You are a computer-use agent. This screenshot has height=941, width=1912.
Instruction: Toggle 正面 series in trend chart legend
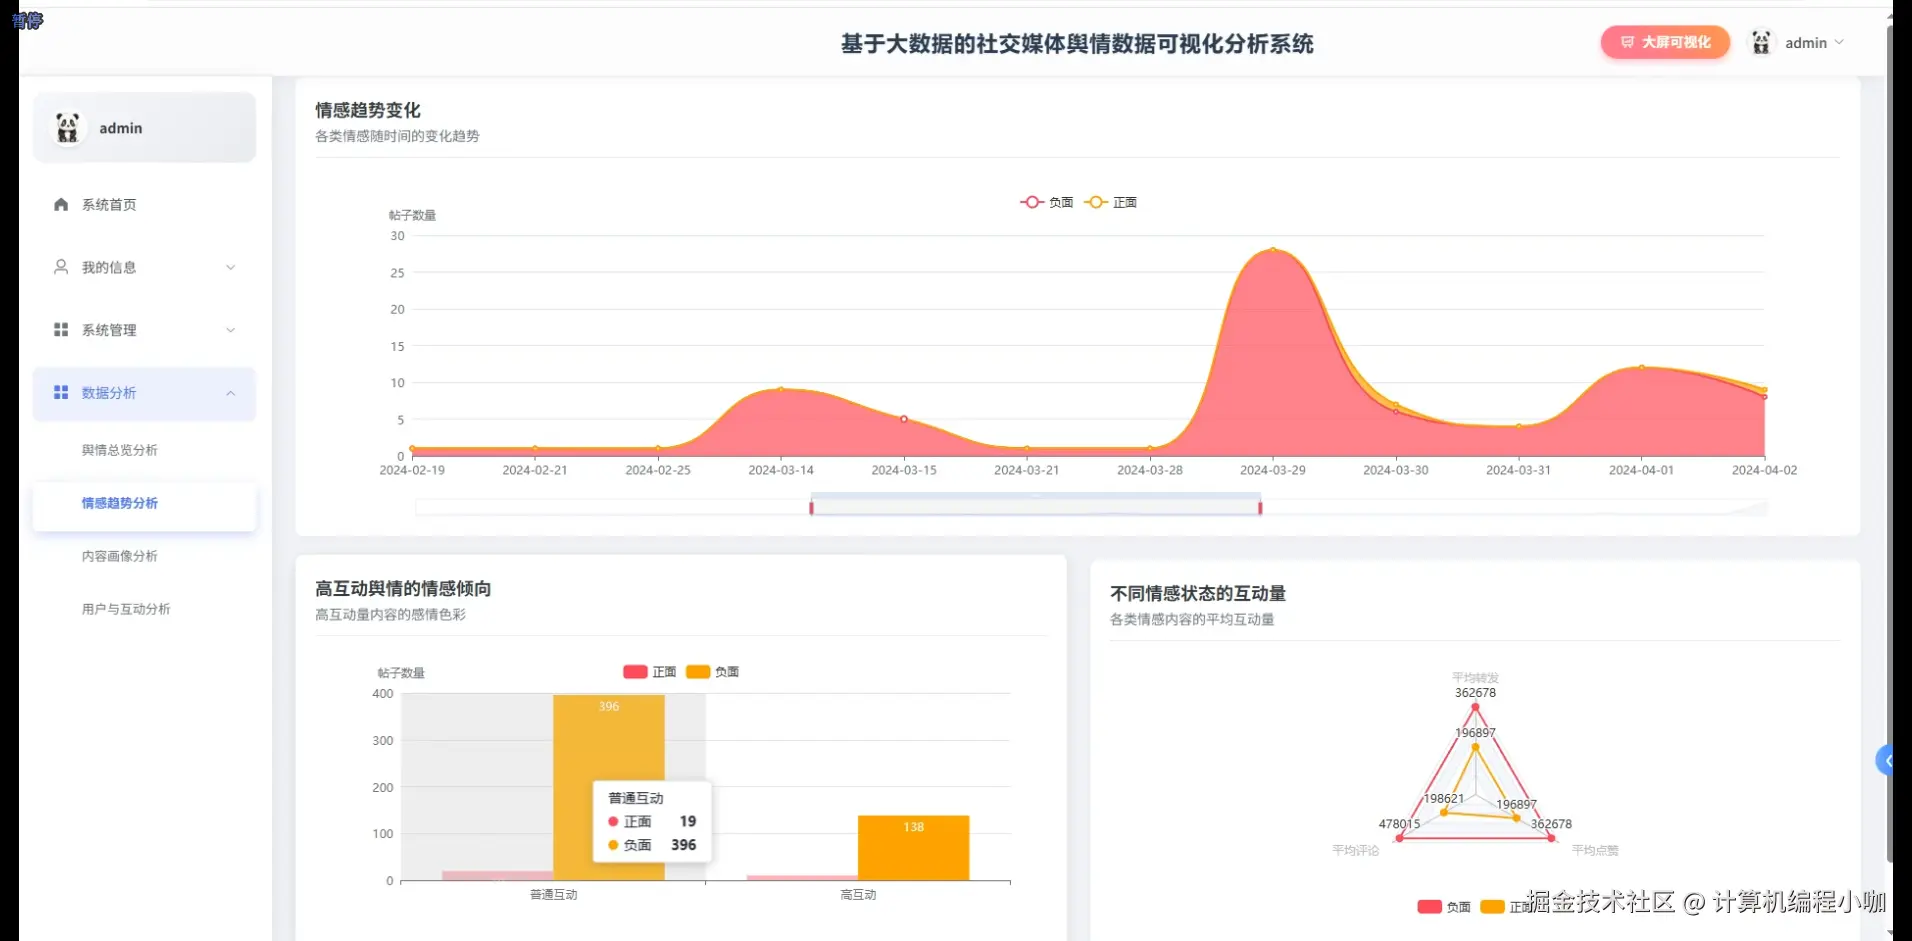click(x=1111, y=202)
